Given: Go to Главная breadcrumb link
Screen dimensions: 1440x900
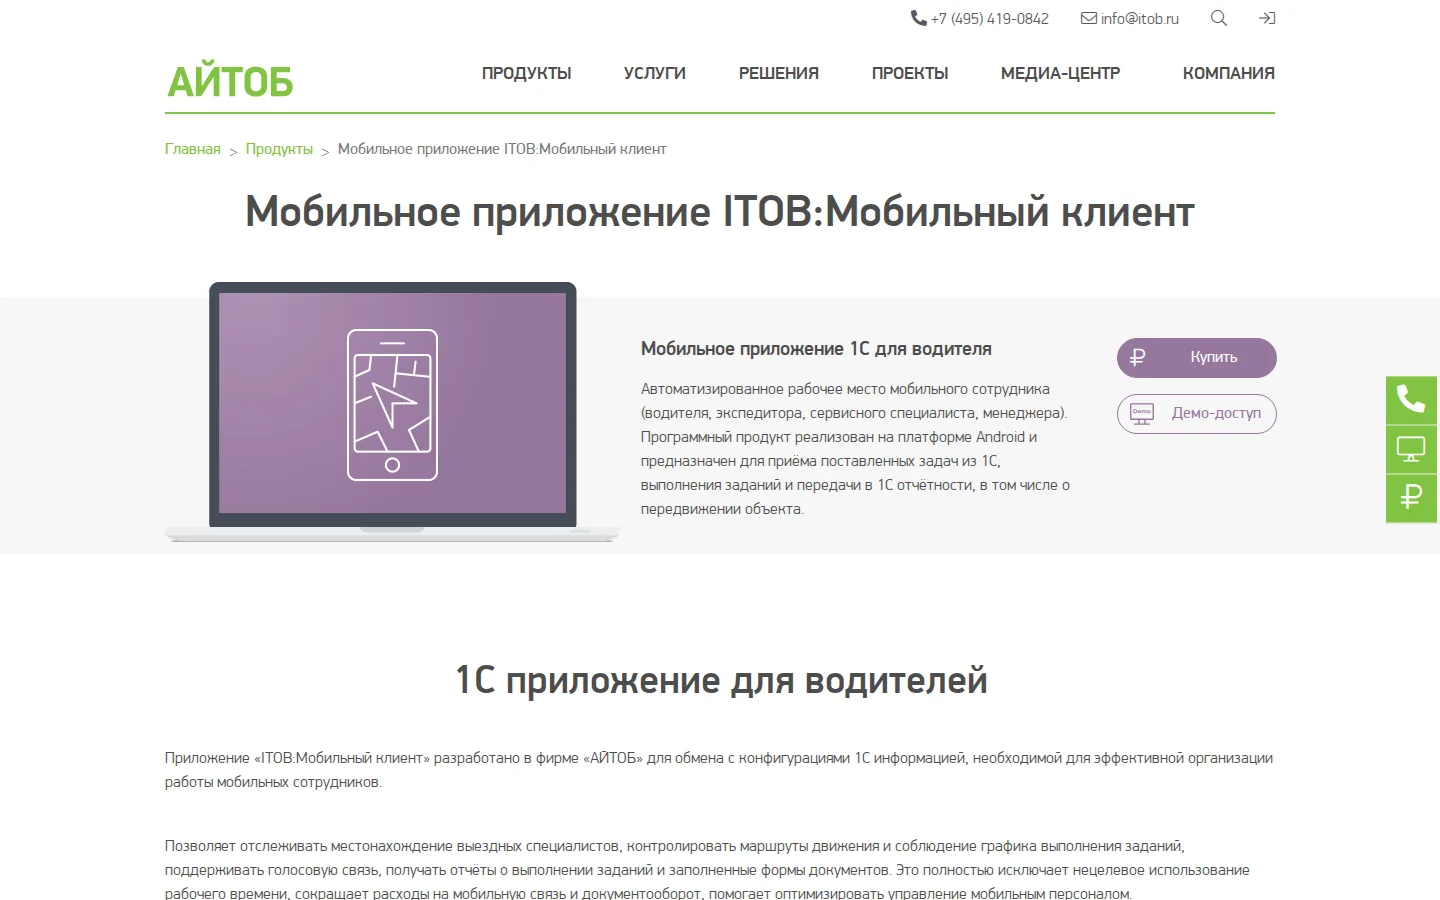Looking at the screenshot, I should pos(193,149).
